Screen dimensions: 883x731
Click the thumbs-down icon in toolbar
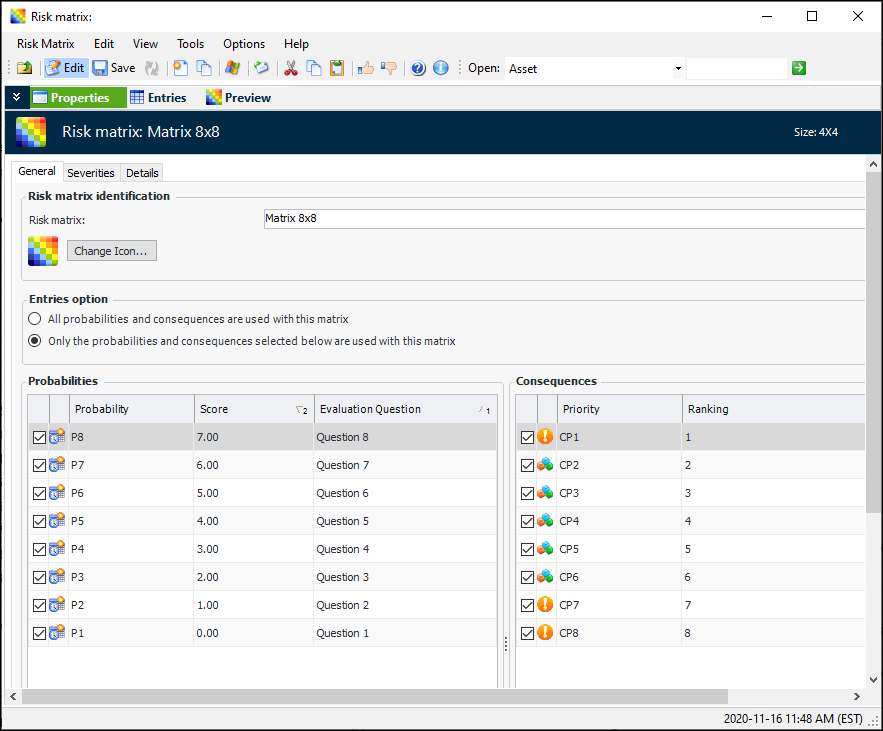point(389,68)
